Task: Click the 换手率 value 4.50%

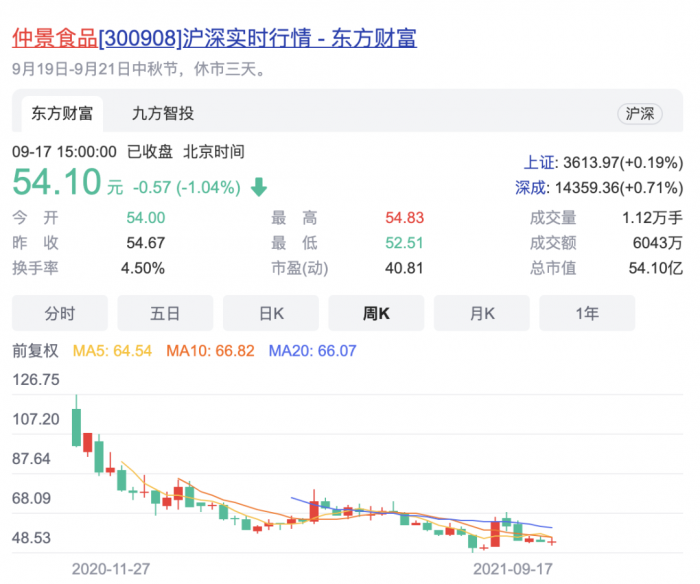Action: click(x=143, y=268)
